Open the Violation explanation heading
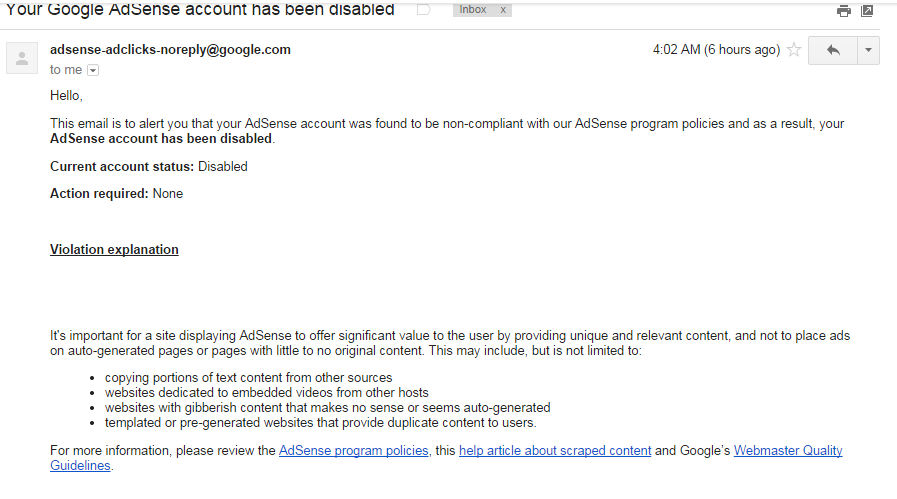897x499 pixels. pyautogui.click(x=114, y=250)
